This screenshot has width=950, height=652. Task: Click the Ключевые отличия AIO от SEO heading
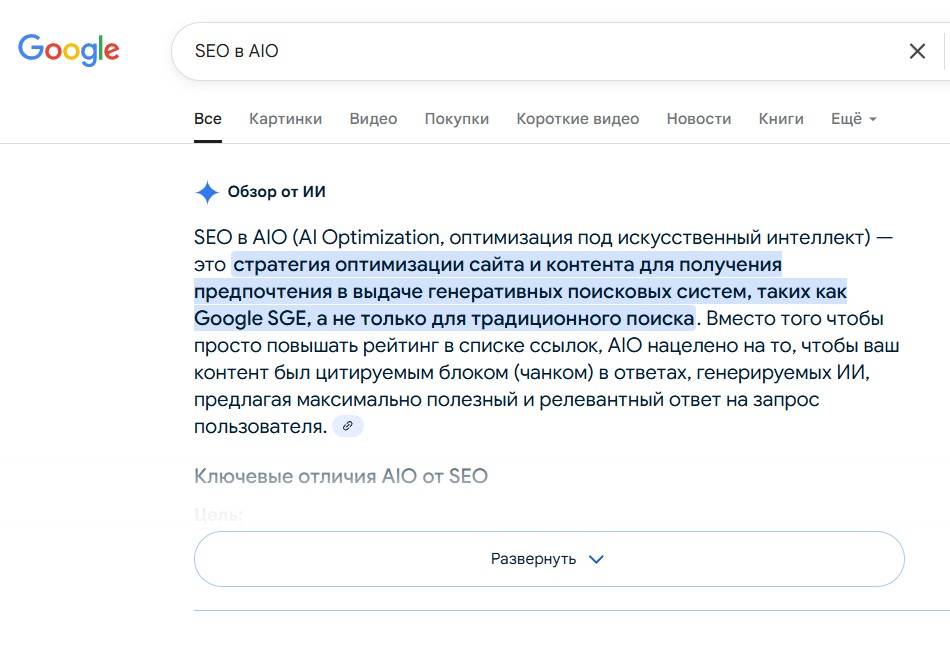point(340,476)
